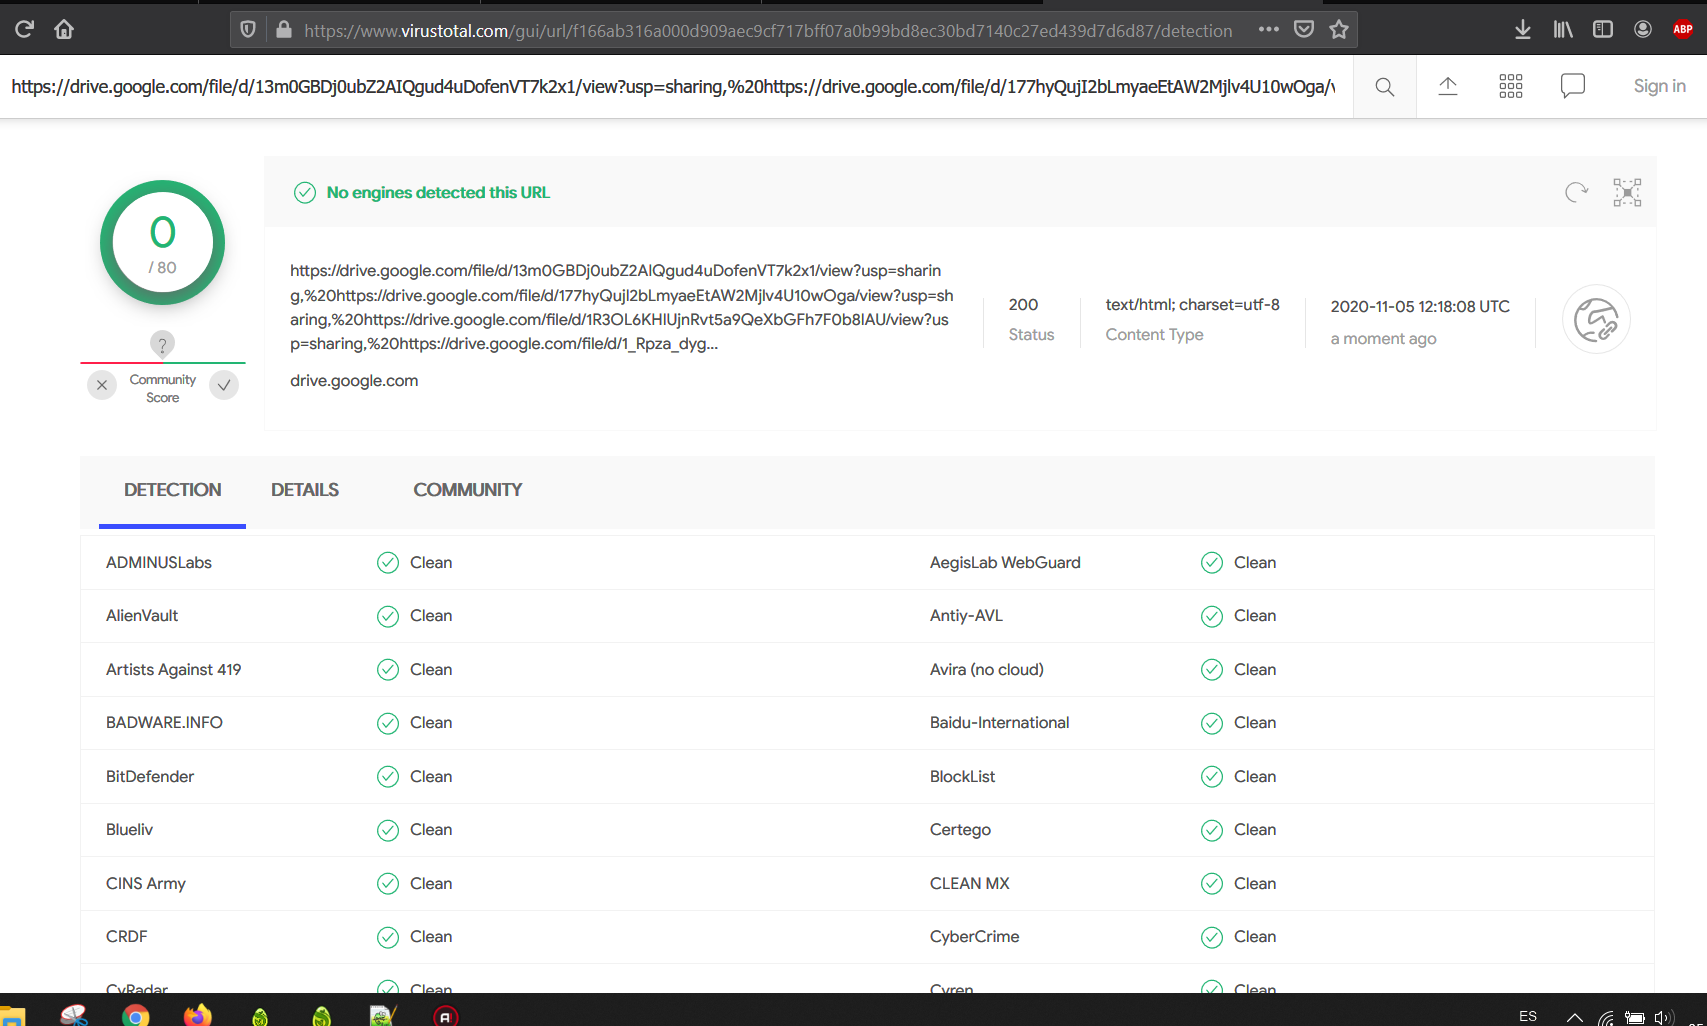Click ES language indicator in system tray
The image size is (1707, 1026).
point(1528,1016)
